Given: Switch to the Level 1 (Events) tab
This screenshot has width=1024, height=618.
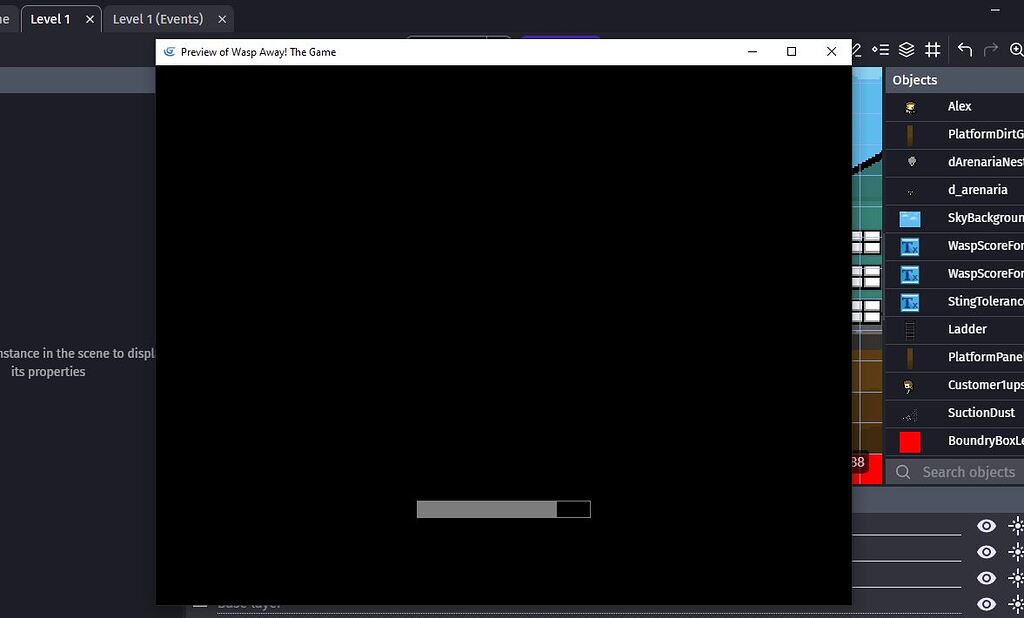Looking at the screenshot, I should click(157, 18).
